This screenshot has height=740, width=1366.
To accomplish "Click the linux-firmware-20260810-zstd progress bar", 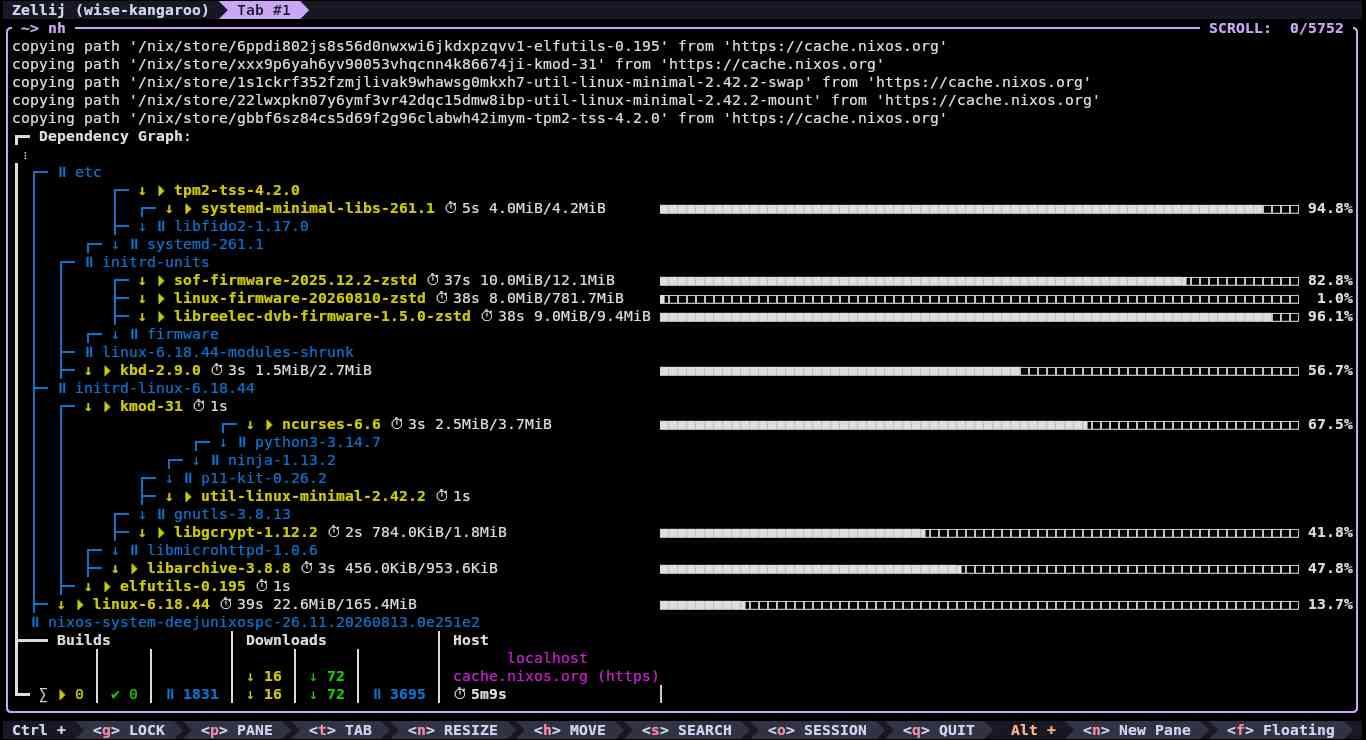I will pyautogui.click(x=979, y=298).
